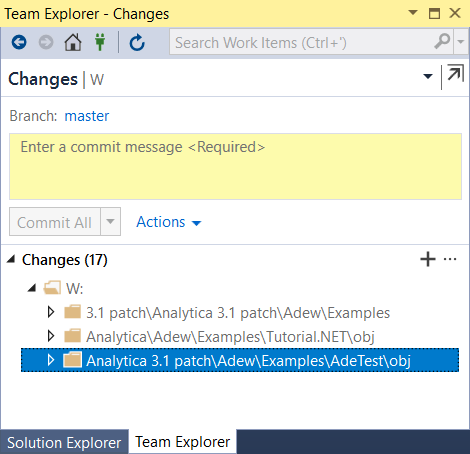Screen dimensions: 470x454
Task: Open the Commit All split-button dropdown
Action: [x=110, y=222]
